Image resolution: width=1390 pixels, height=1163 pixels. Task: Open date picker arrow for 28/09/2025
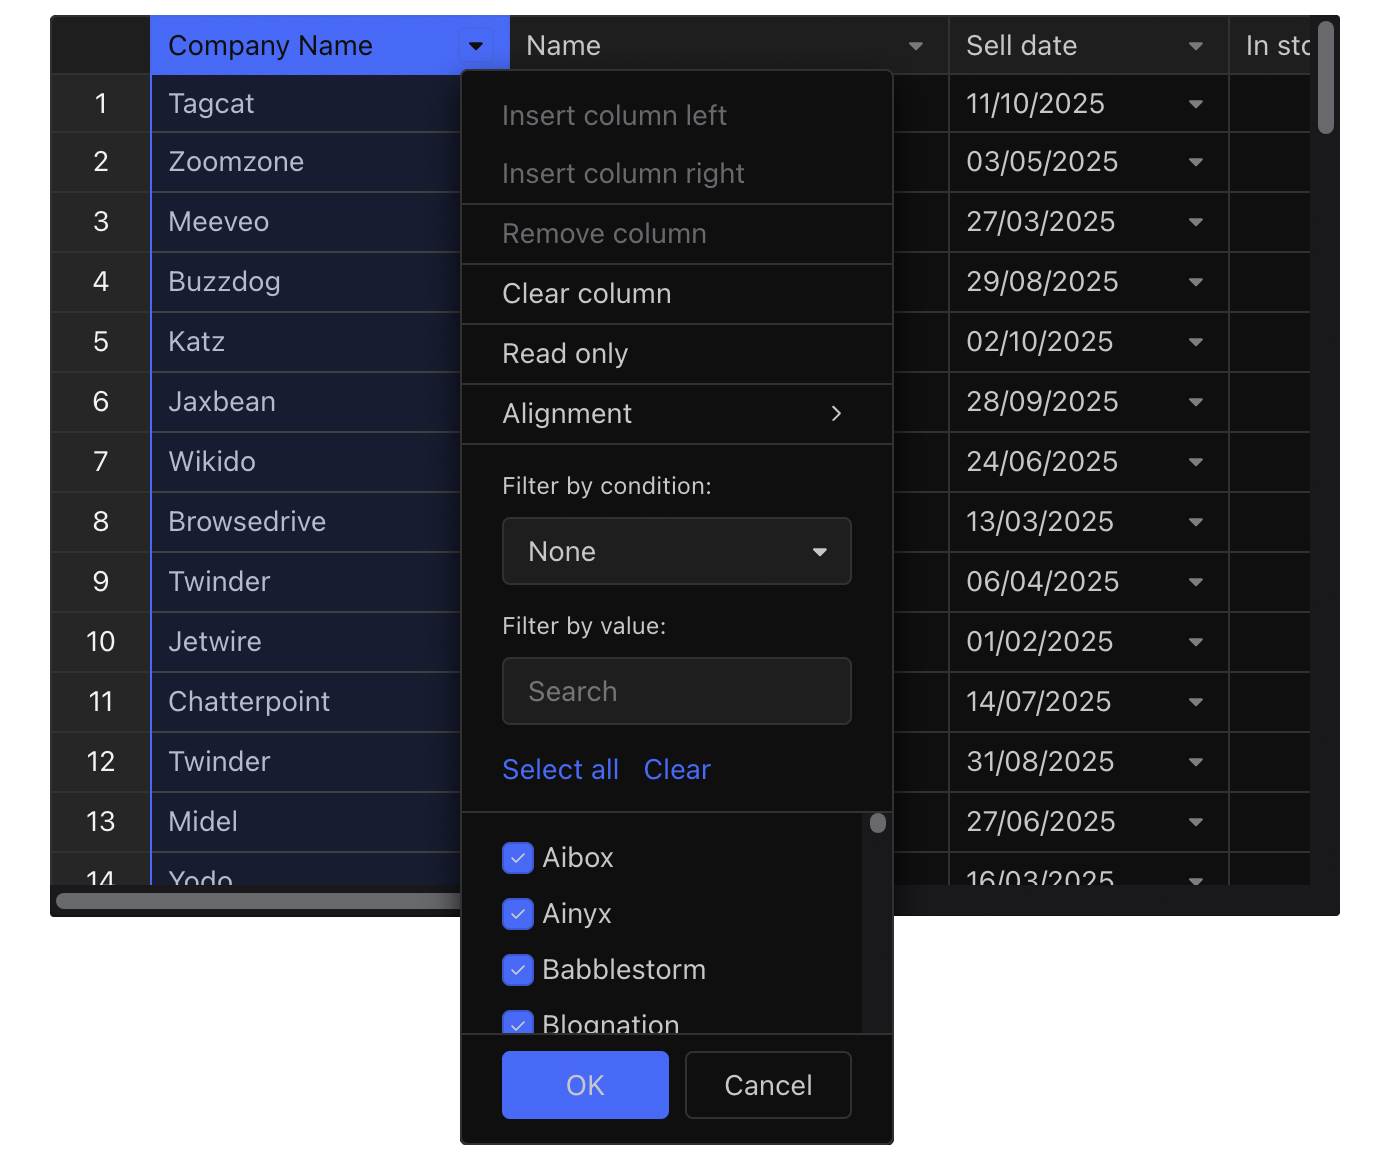[x=1195, y=402]
